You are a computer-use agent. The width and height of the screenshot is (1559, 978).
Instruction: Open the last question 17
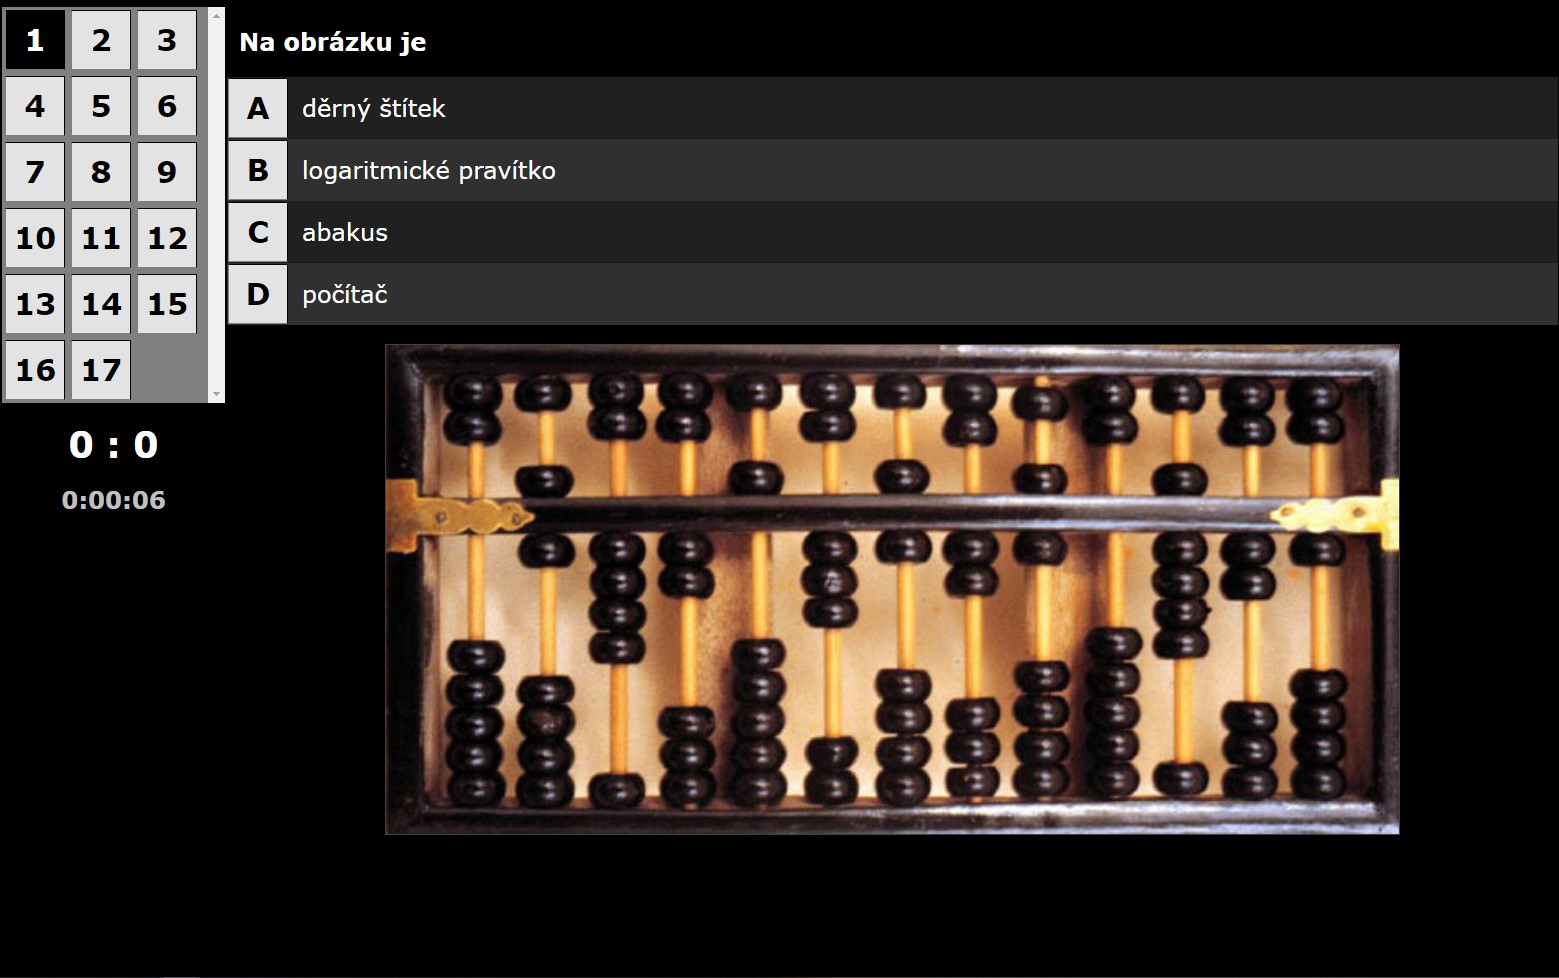click(101, 370)
